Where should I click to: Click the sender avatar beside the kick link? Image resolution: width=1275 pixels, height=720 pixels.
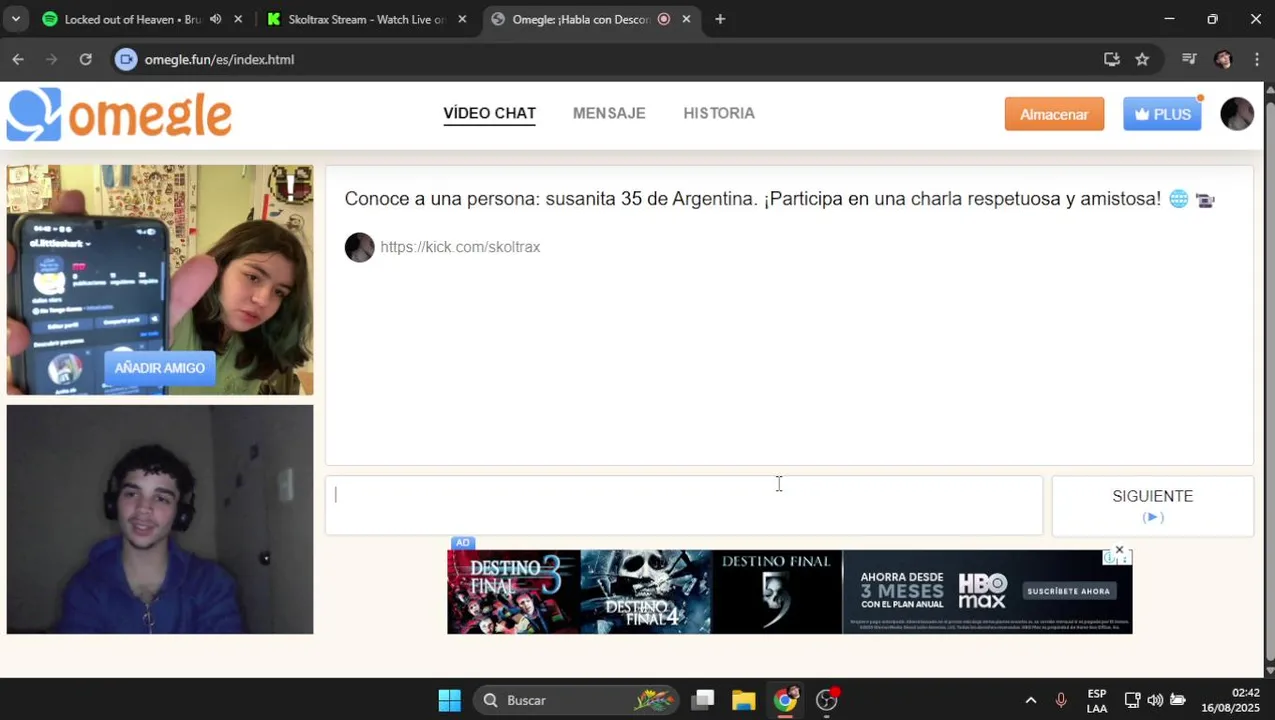359,247
